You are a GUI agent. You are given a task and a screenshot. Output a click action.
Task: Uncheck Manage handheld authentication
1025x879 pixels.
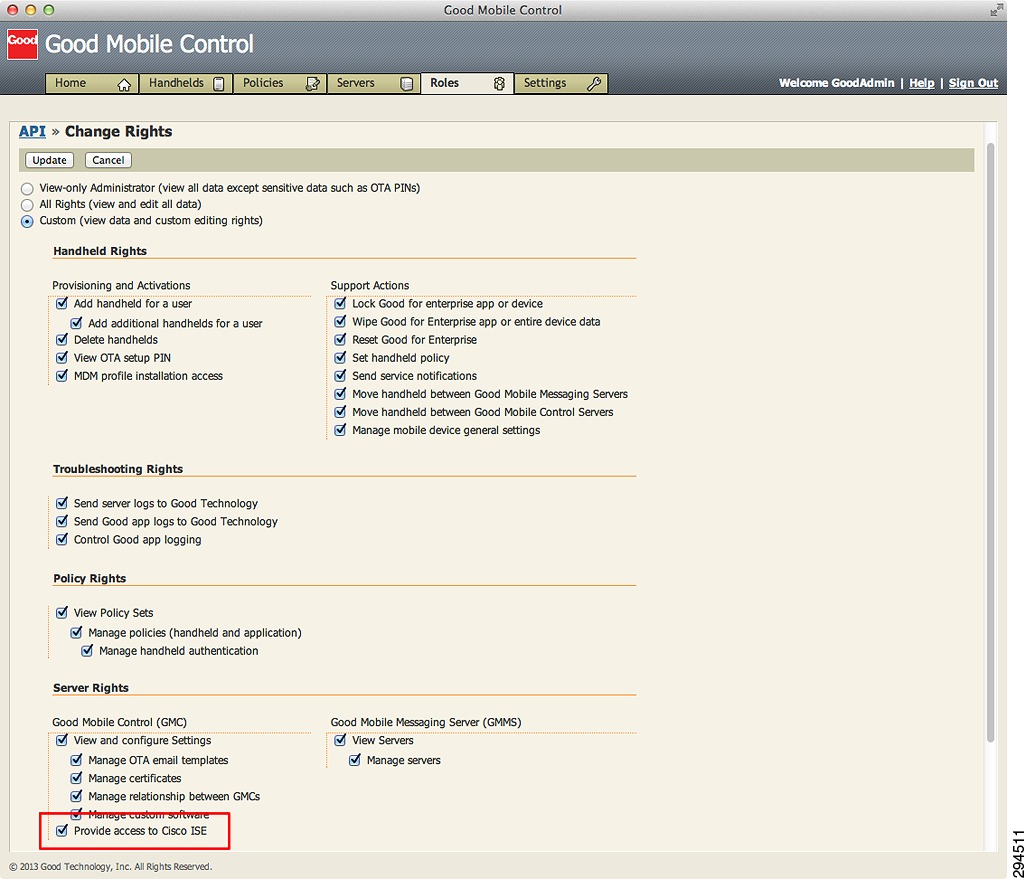pos(87,650)
